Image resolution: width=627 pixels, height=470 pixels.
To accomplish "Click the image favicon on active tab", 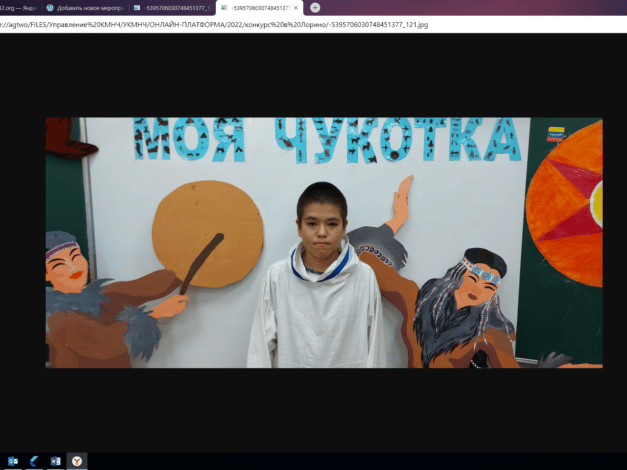I will tap(223, 7).
